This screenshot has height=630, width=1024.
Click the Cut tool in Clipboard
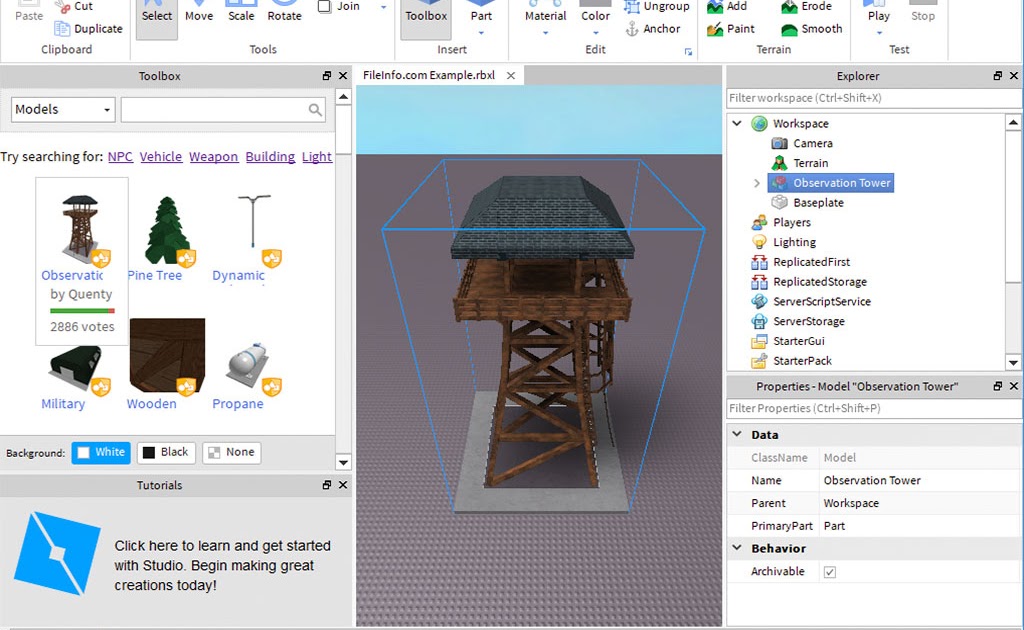tap(74, 7)
